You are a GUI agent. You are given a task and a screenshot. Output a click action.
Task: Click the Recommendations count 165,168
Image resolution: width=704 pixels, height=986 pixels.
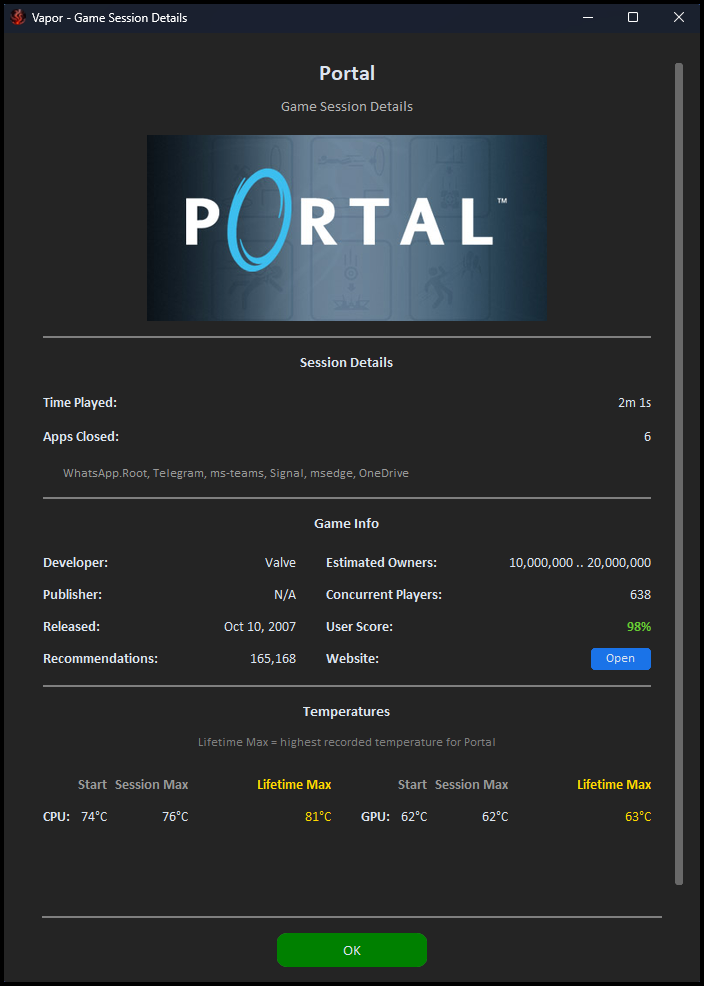[272, 659]
